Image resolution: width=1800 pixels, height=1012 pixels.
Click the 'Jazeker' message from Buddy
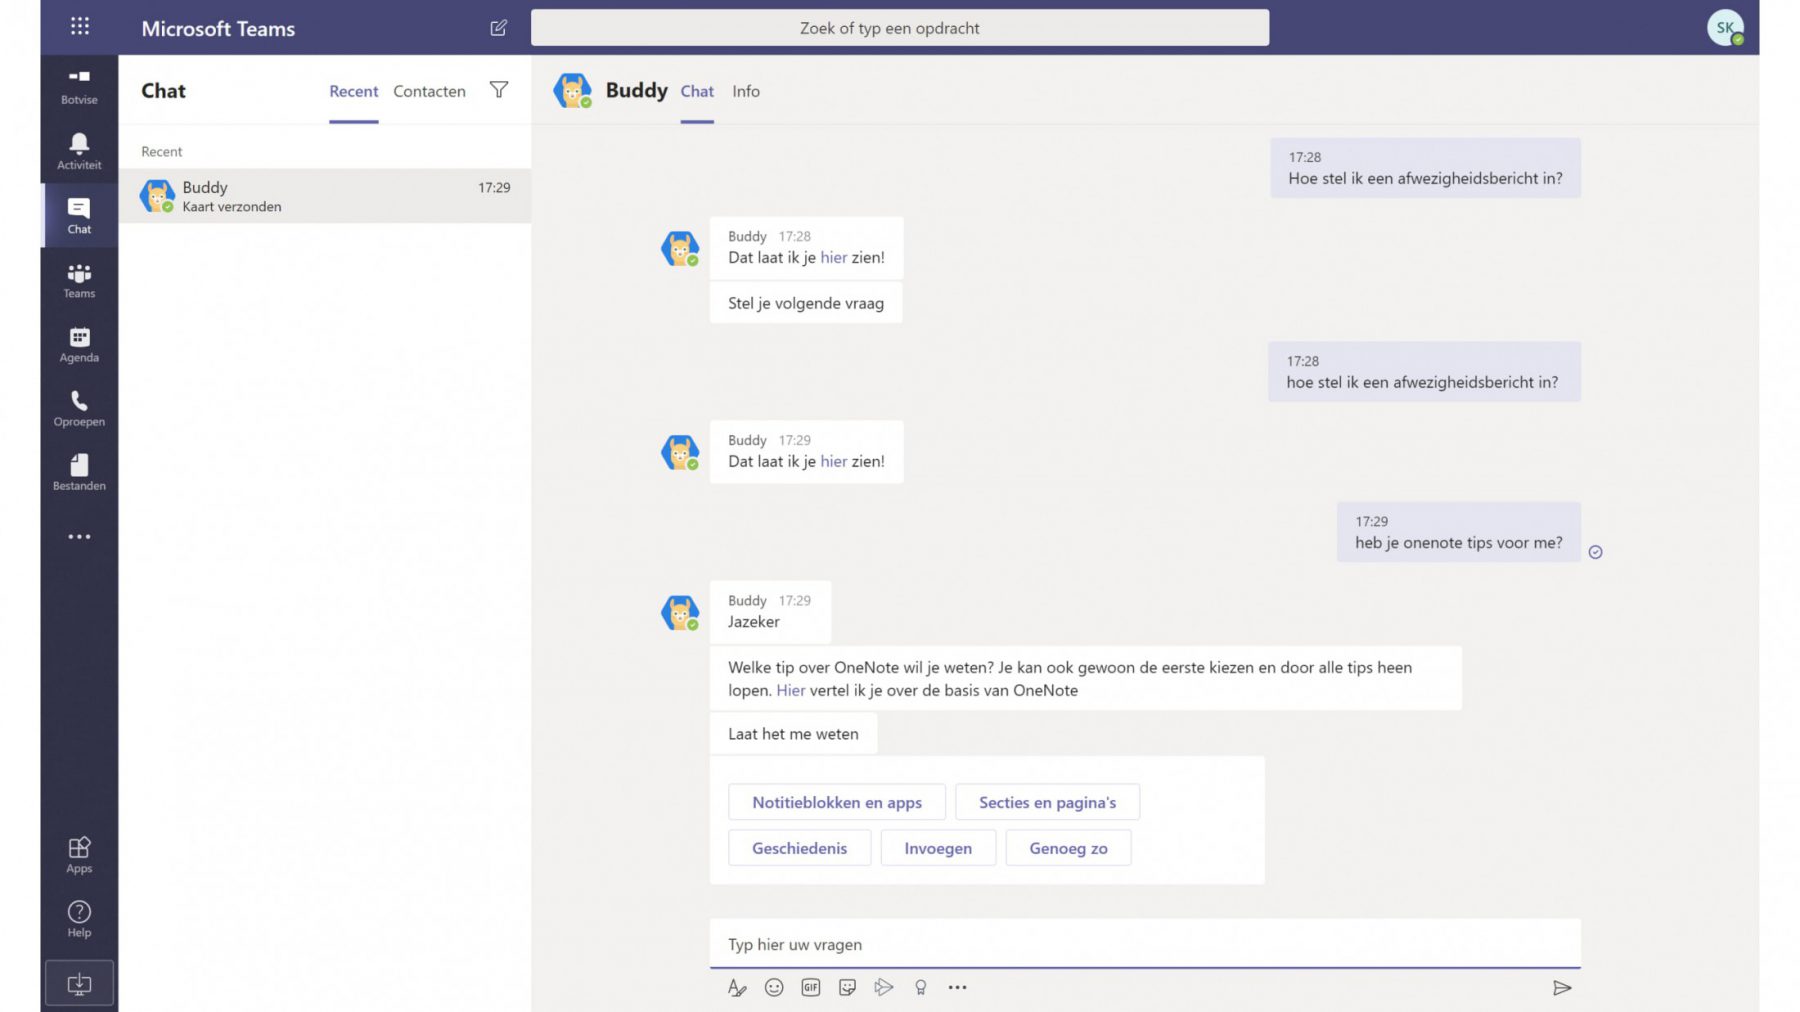769,611
